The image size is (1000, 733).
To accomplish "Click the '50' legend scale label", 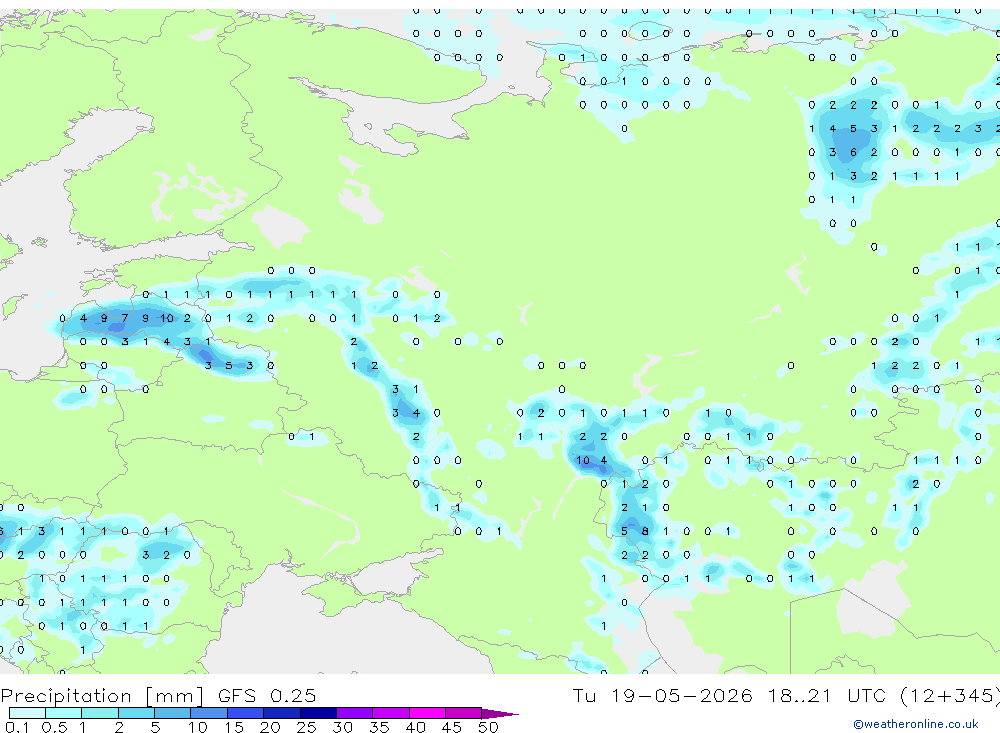I will 488,727.
